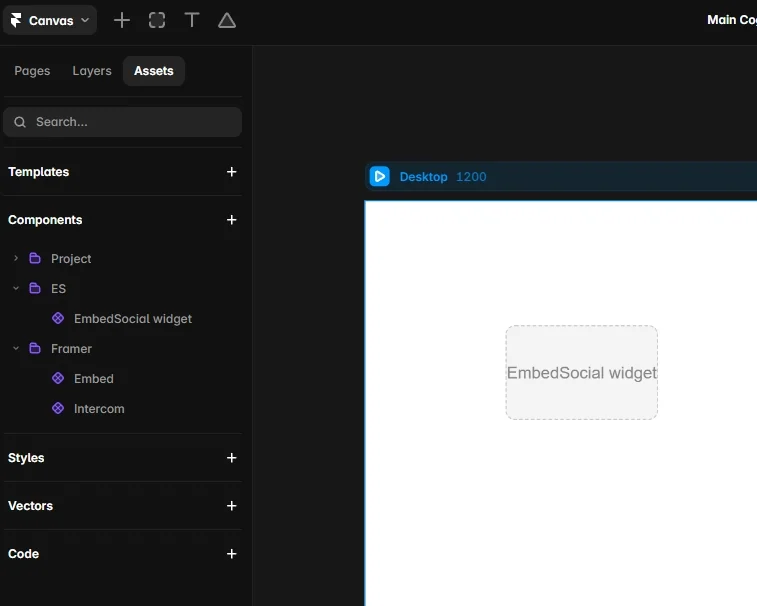The width and height of the screenshot is (757, 606).
Task: Click the Framer folder icon
Action: [x=35, y=348]
